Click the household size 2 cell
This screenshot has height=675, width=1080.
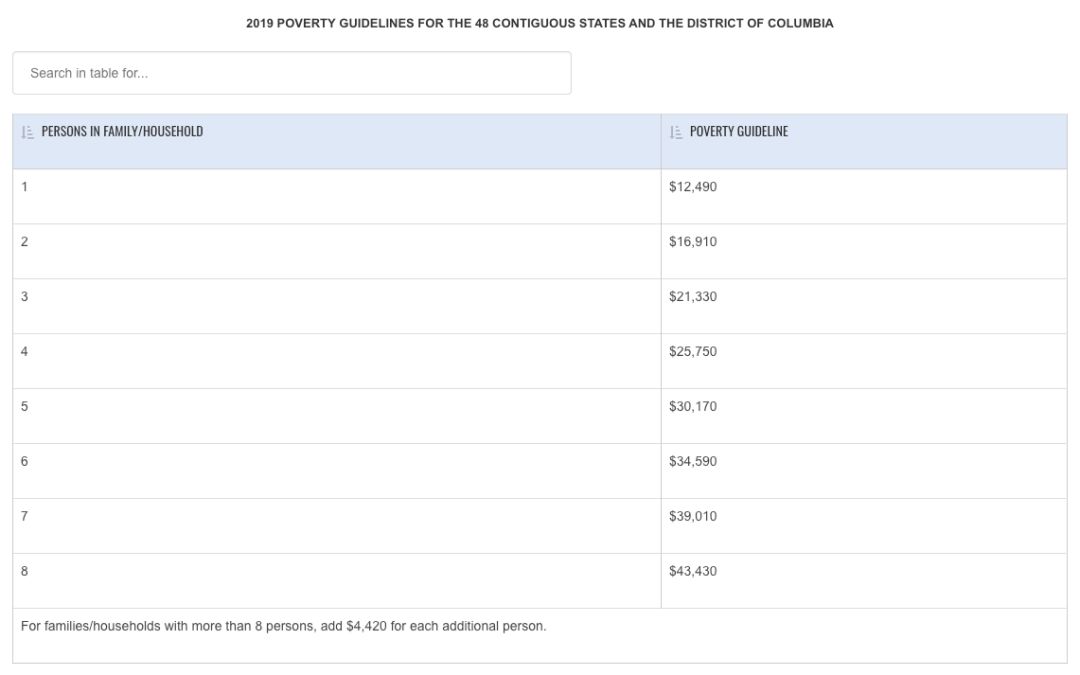pos(25,242)
